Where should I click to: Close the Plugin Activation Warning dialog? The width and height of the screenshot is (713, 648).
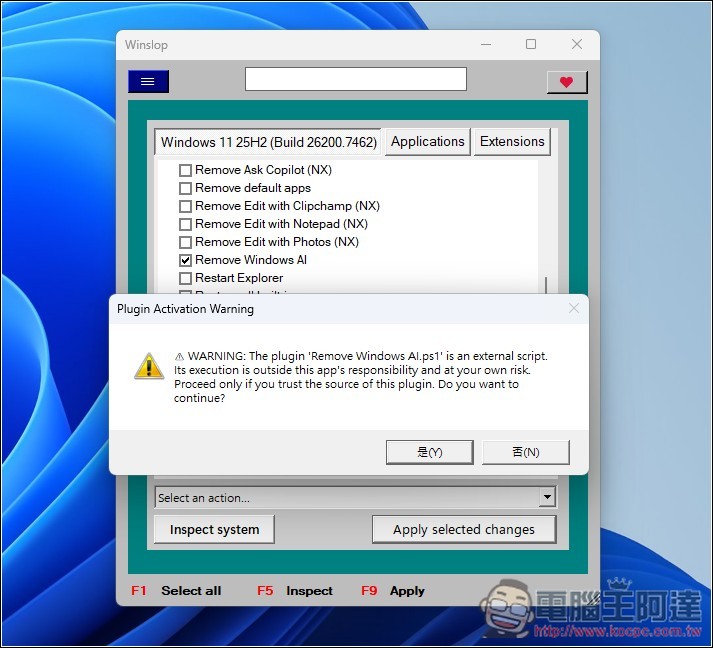pos(574,308)
